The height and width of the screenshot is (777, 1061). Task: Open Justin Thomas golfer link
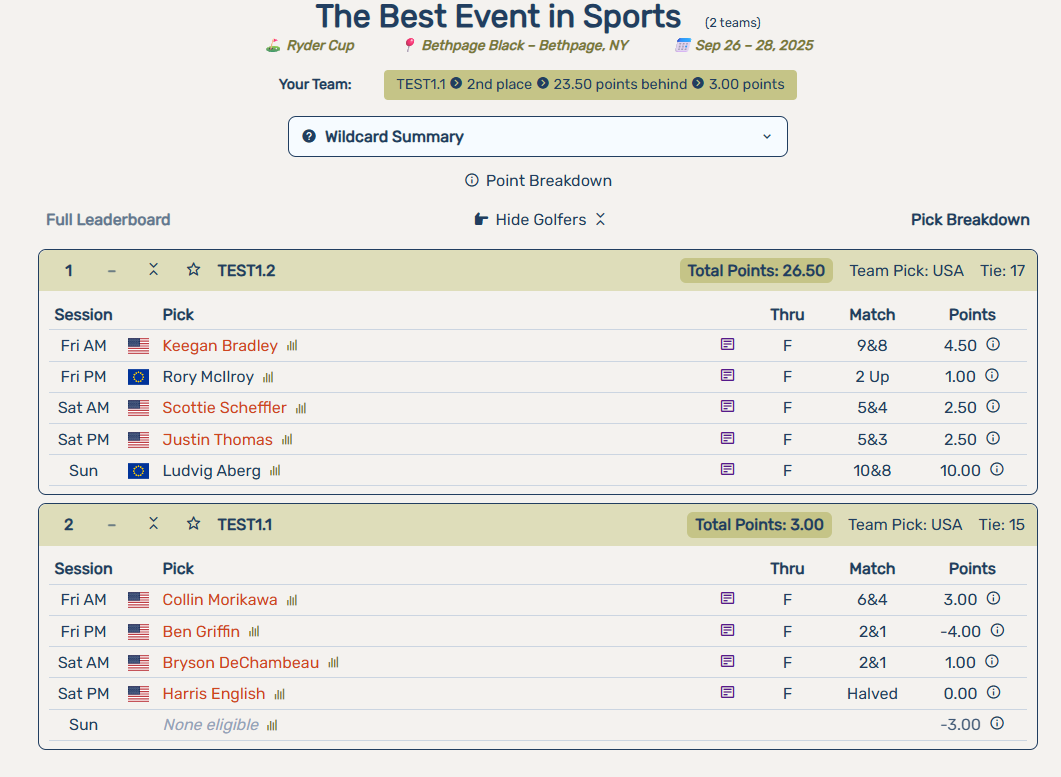coord(217,440)
